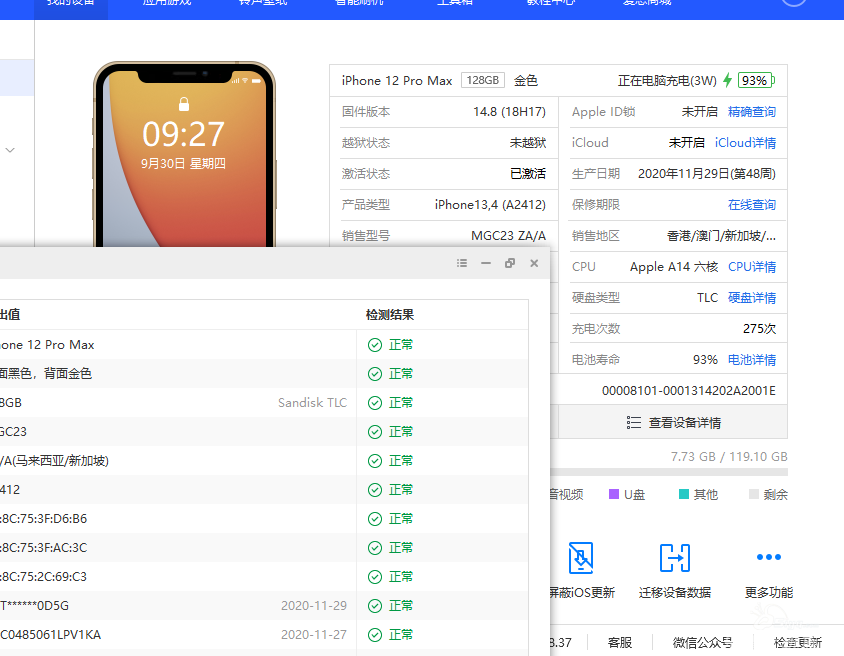Click the 正常 check icon for the GC23 row
Image resolution: width=844 pixels, height=656 pixels.
[x=375, y=432]
